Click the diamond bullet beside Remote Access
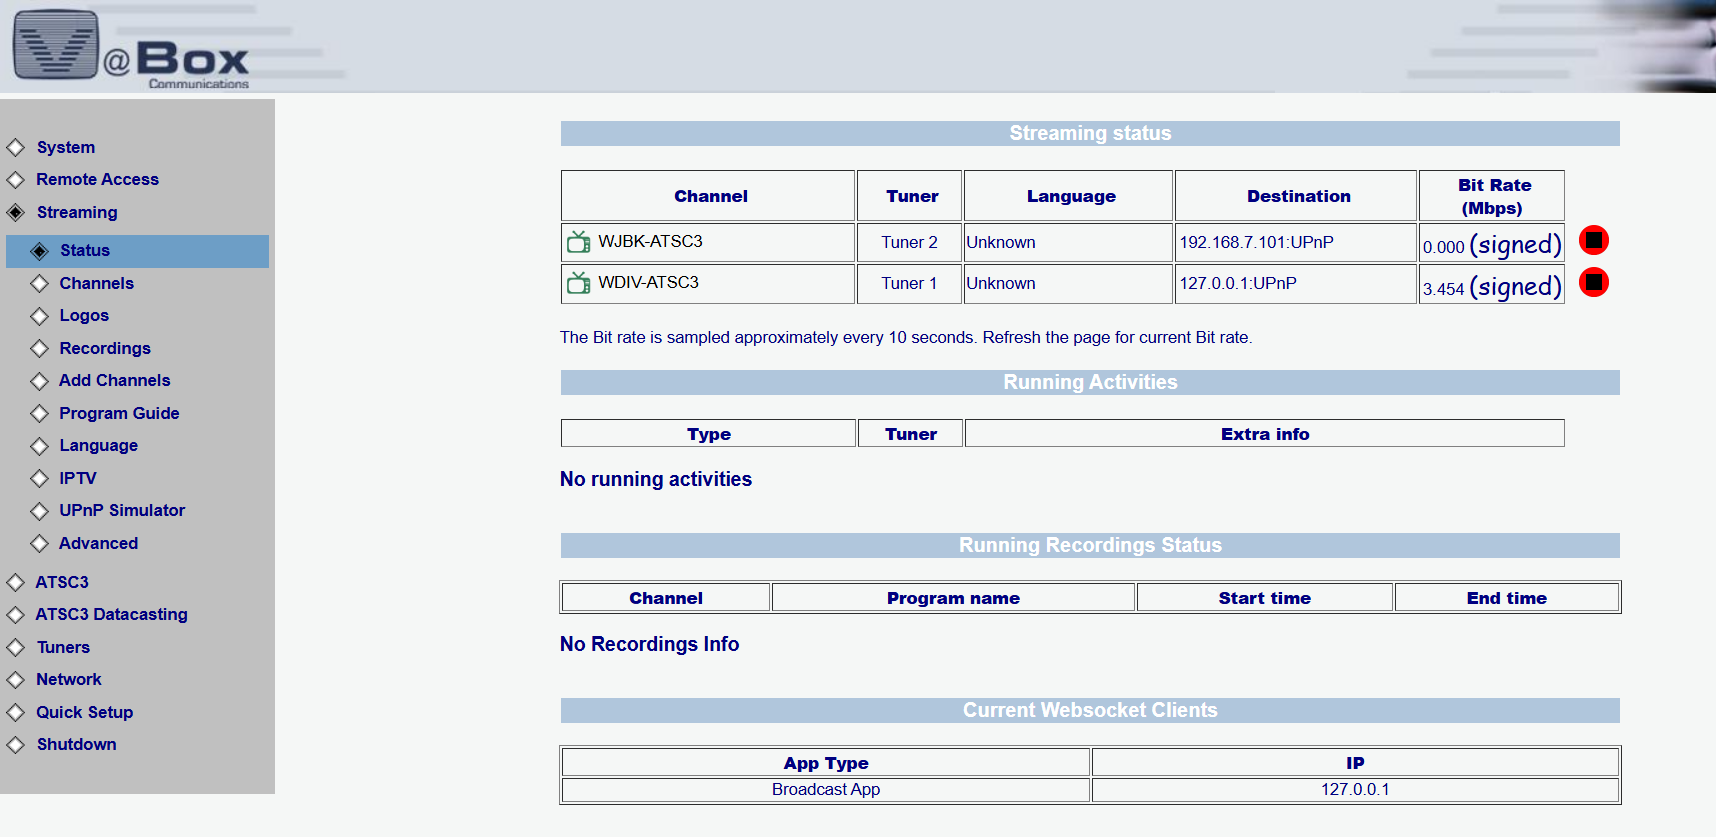The height and width of the screenshot is (837, 1716). pos(15,180)
